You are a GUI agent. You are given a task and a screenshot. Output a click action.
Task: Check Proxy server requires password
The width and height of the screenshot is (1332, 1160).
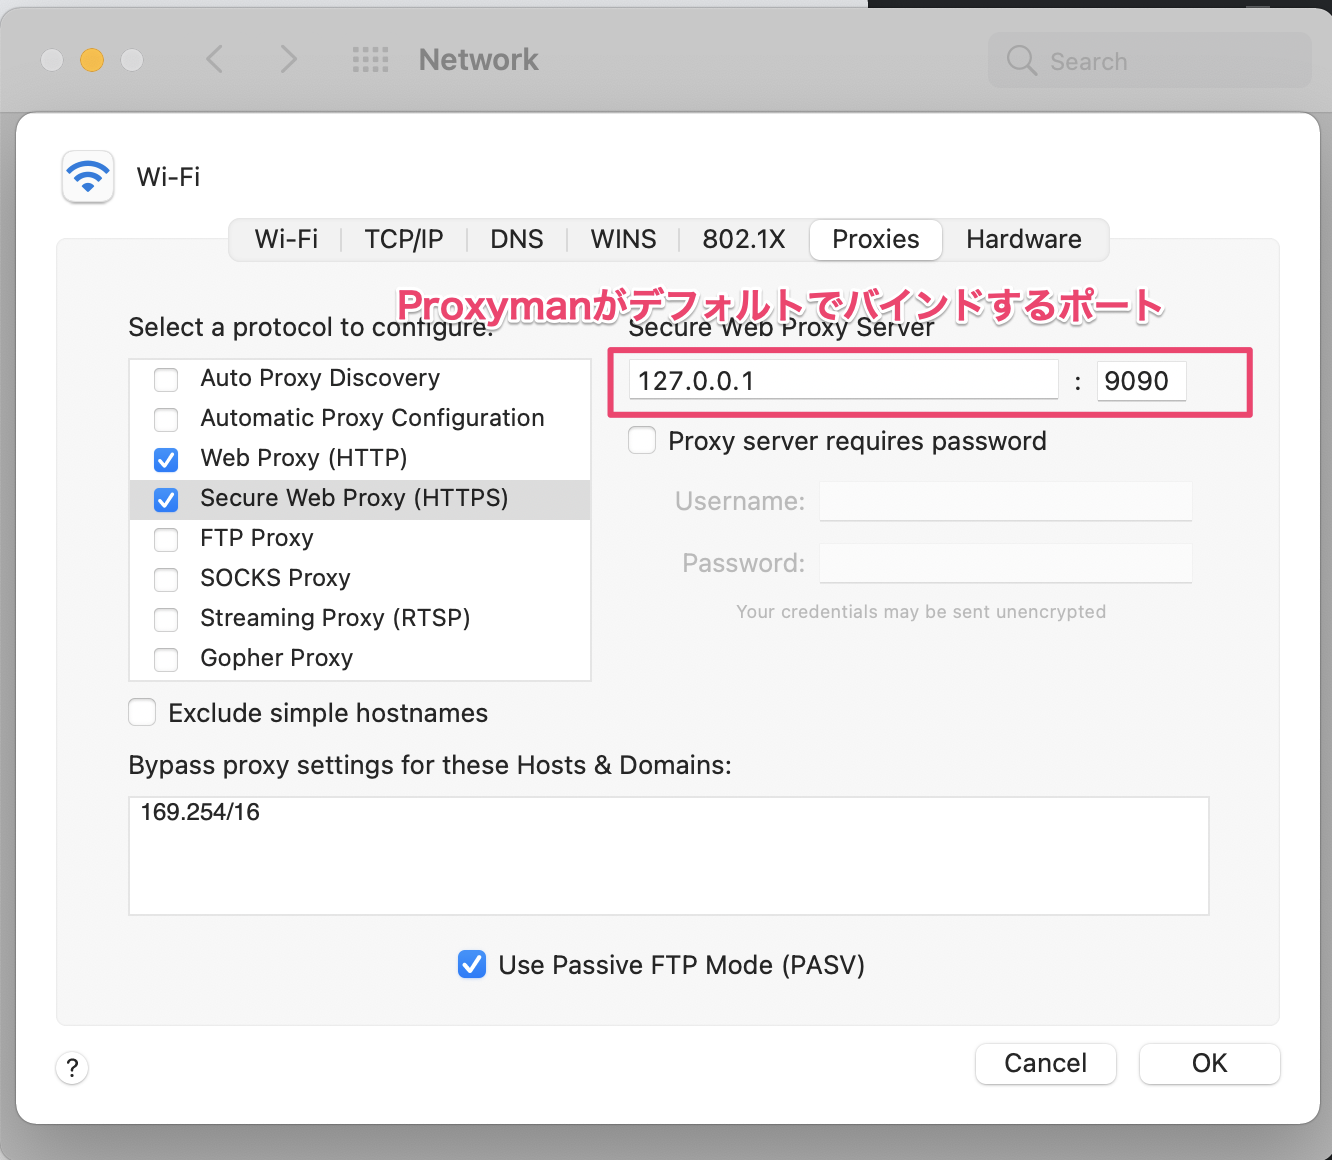click(642, 441)
